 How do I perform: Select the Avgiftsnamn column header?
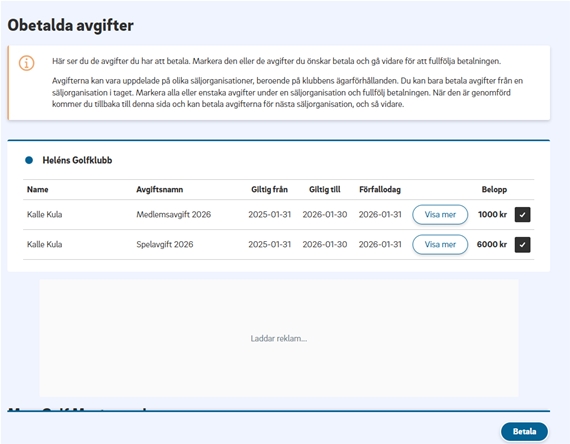tap(160, 189)
